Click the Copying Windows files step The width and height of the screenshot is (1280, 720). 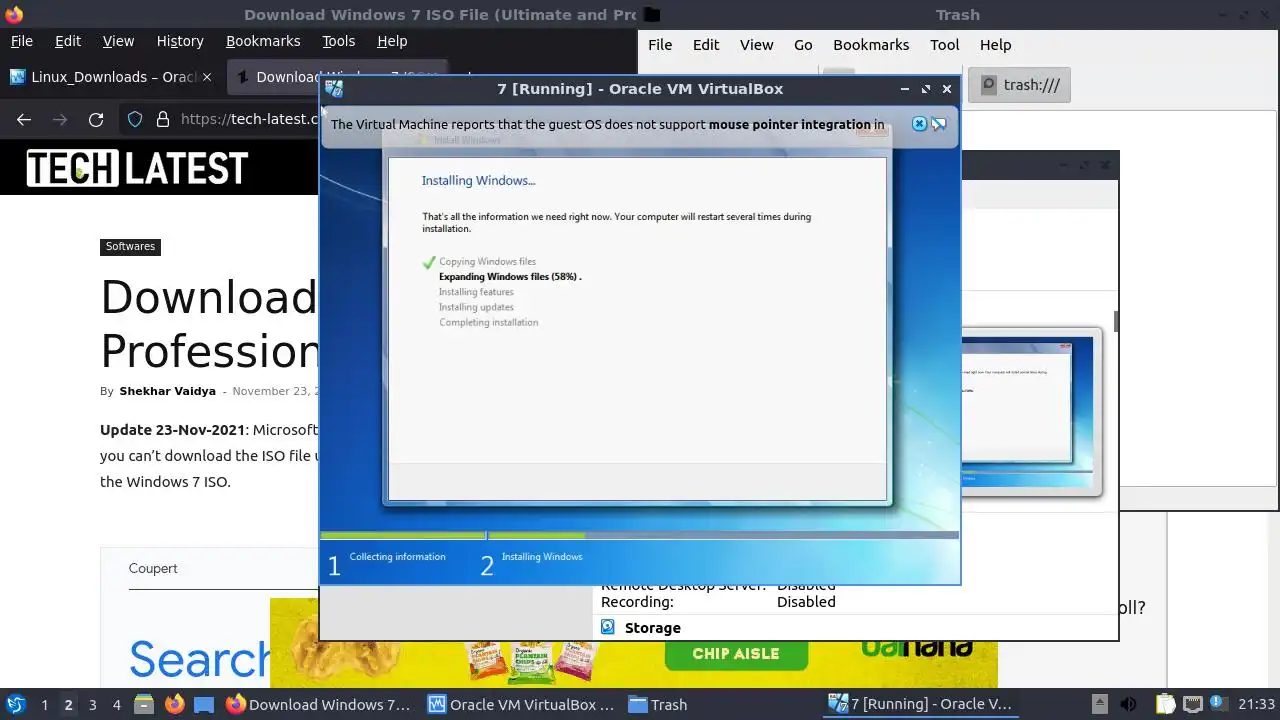pos(487,262)
